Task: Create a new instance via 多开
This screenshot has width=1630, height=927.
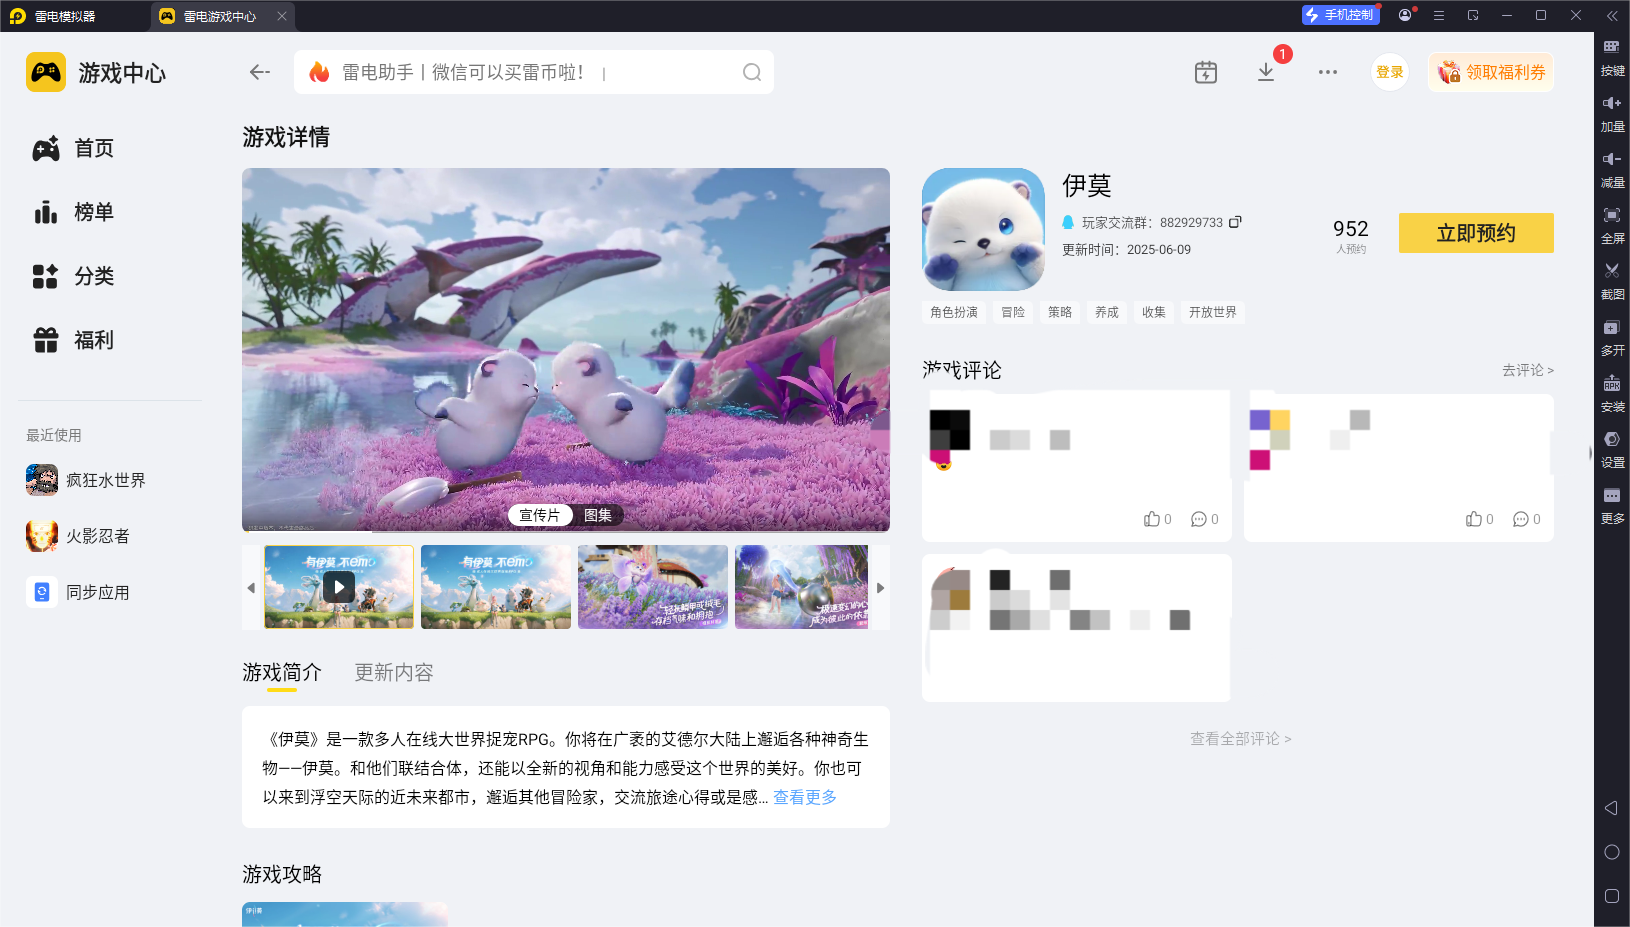Action: point(1613,338)
